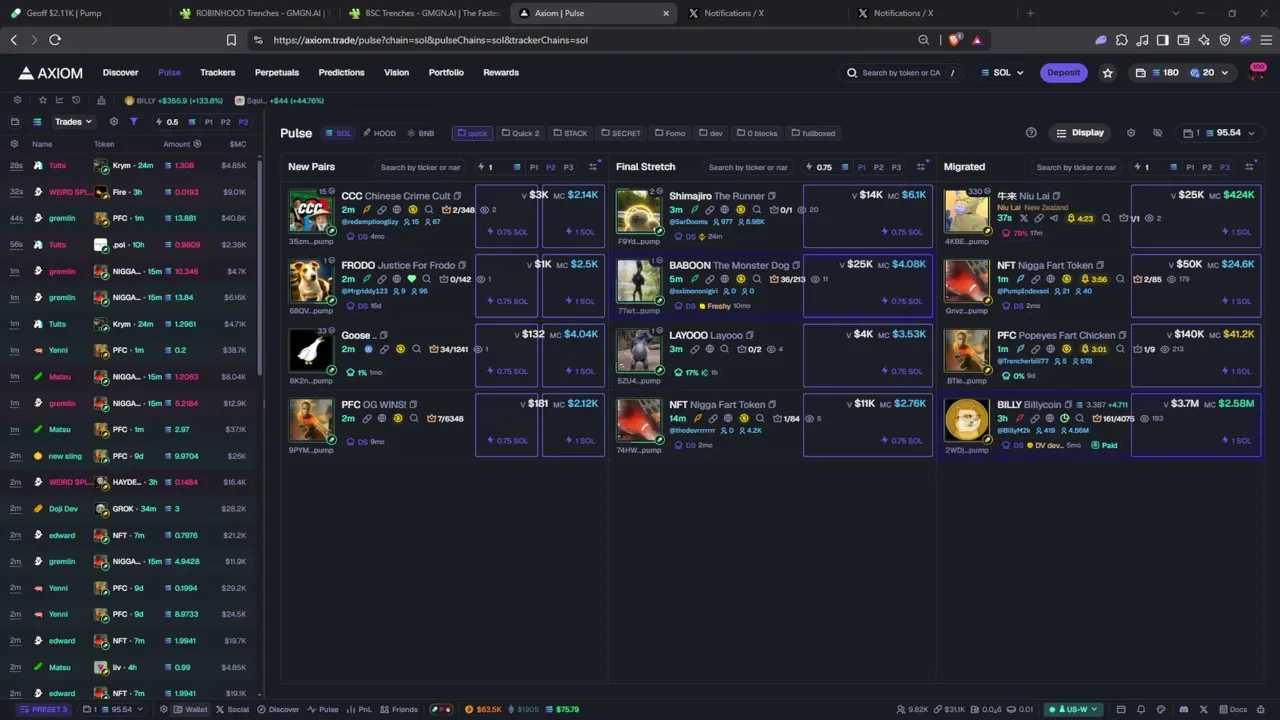This screenshot has width=1280, height=720.
Task: Open New Pairs filter sliders icon
Action: pyautogui.click(x=593, y=167)
